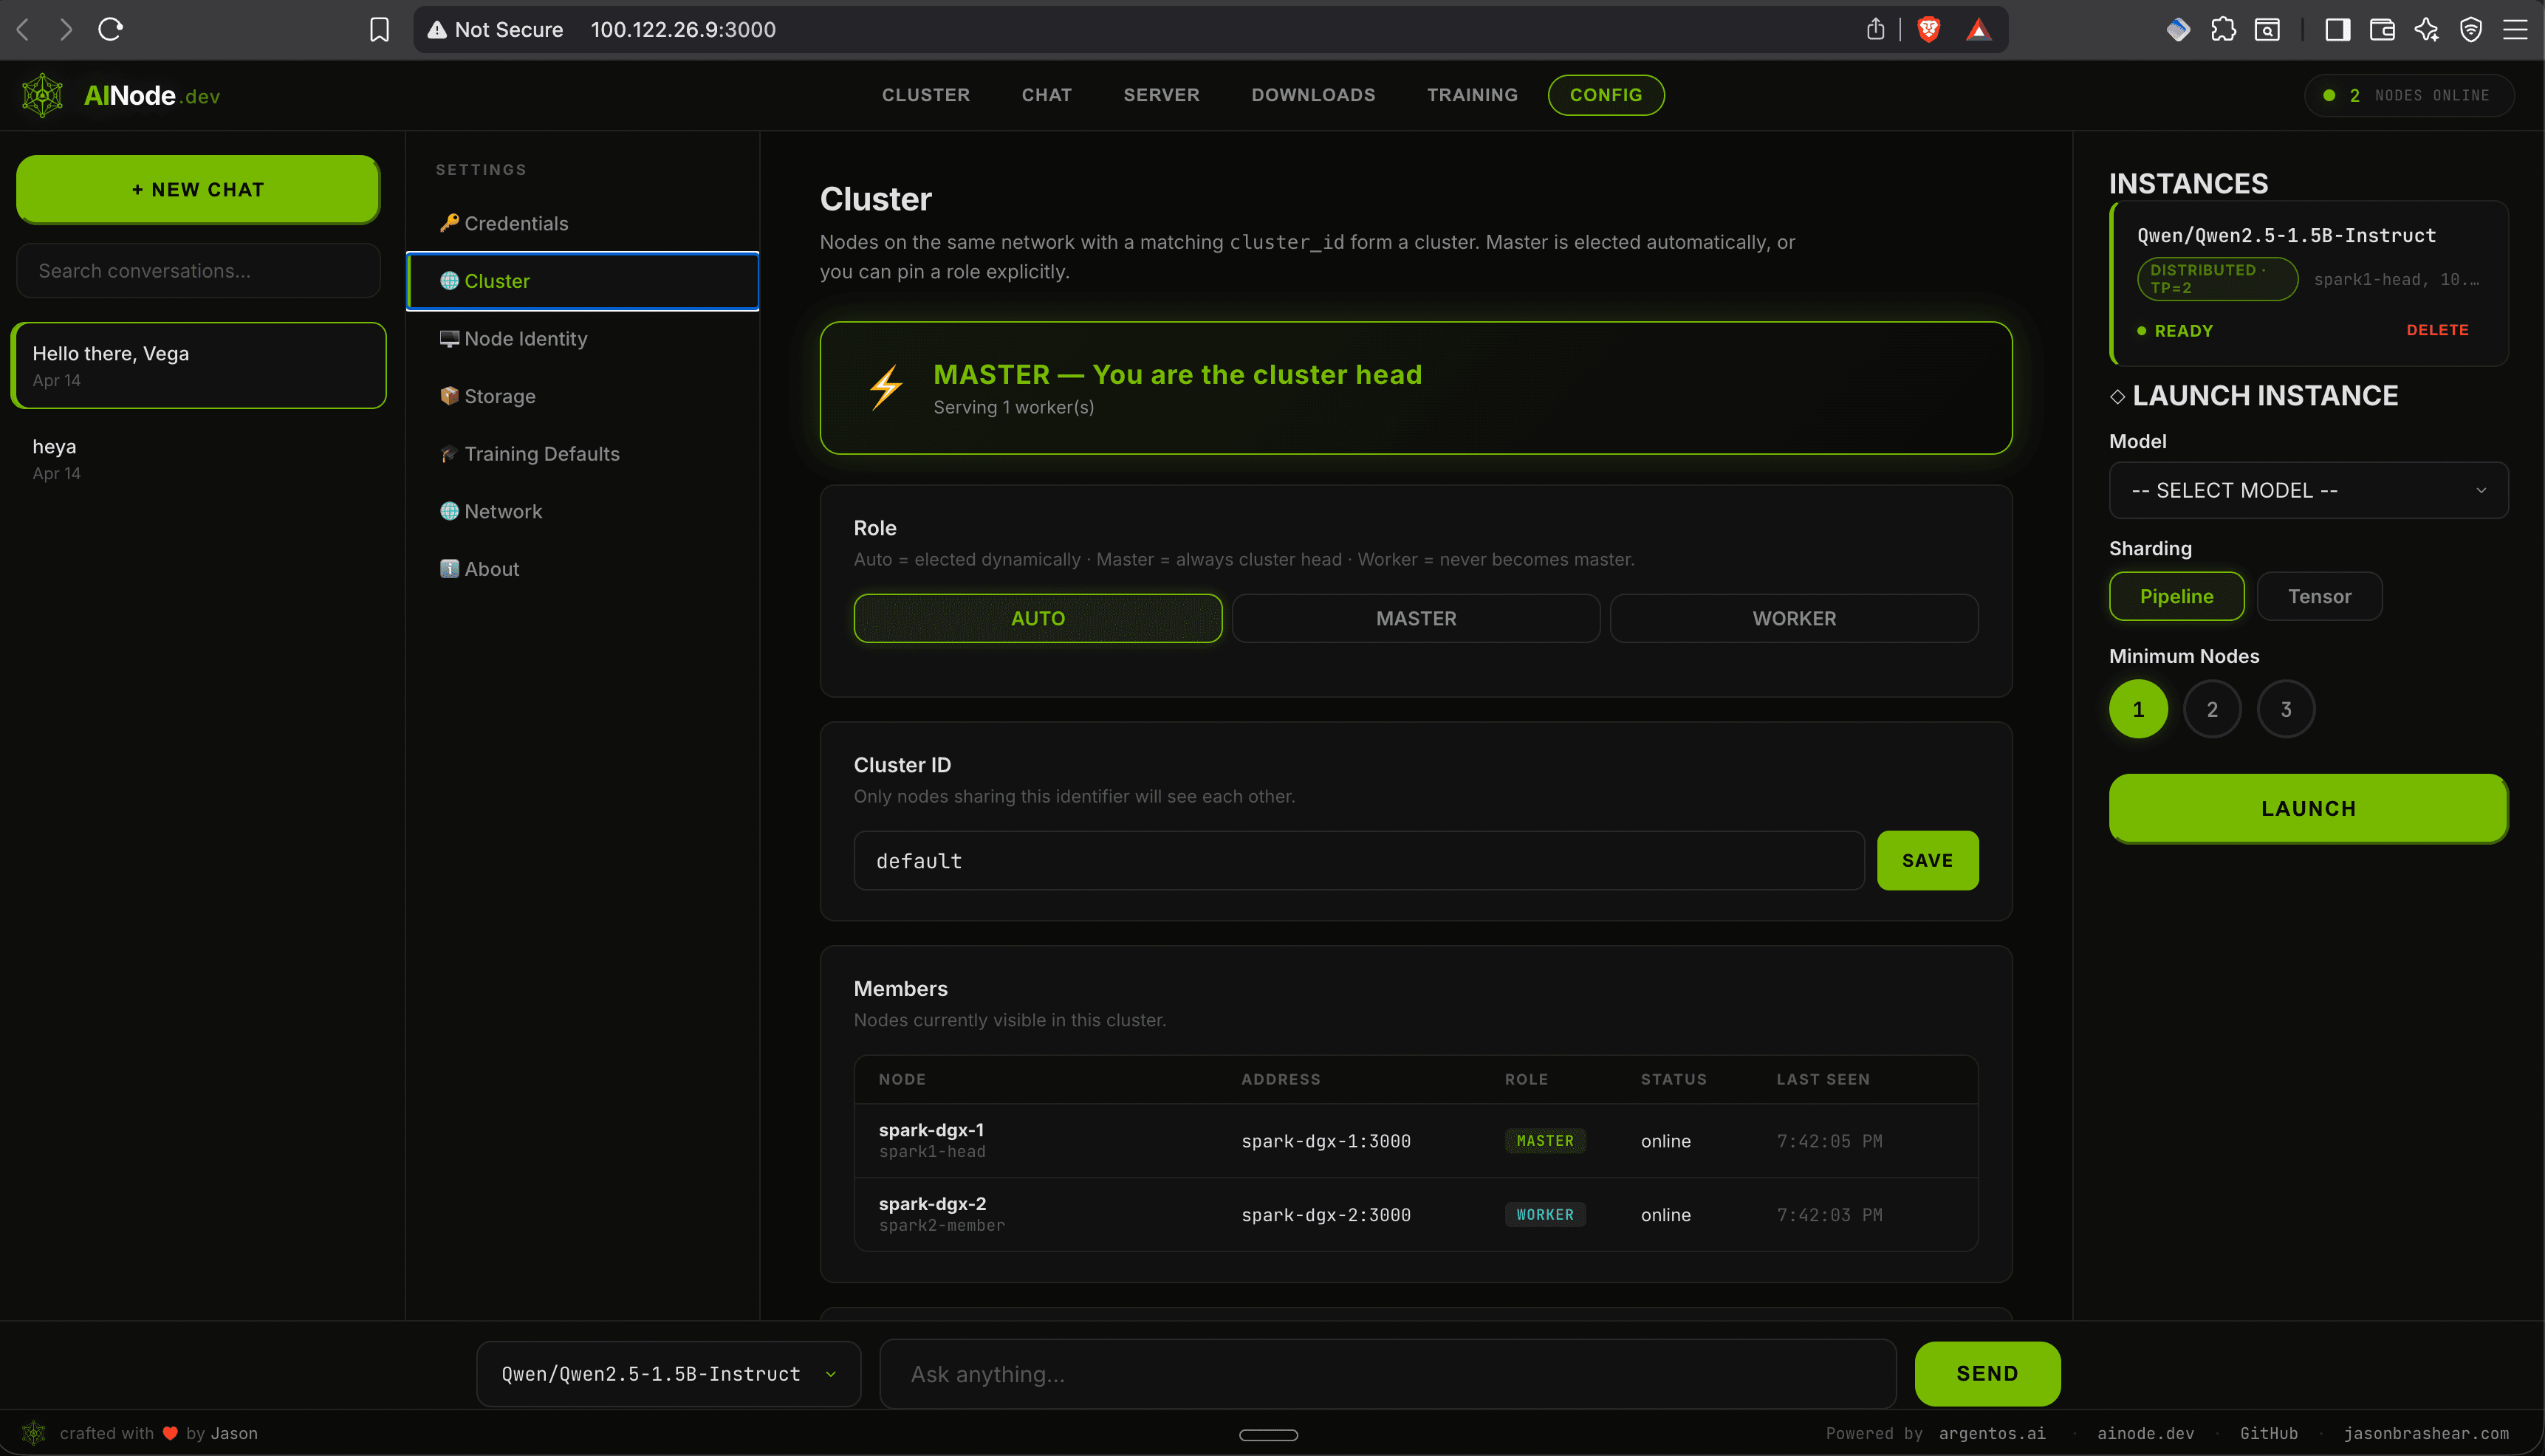Image resolution: width=2545 pixels, height=1456 pixels.
Task: Click the lightning bolt master icon
Action: pos(886,387)
